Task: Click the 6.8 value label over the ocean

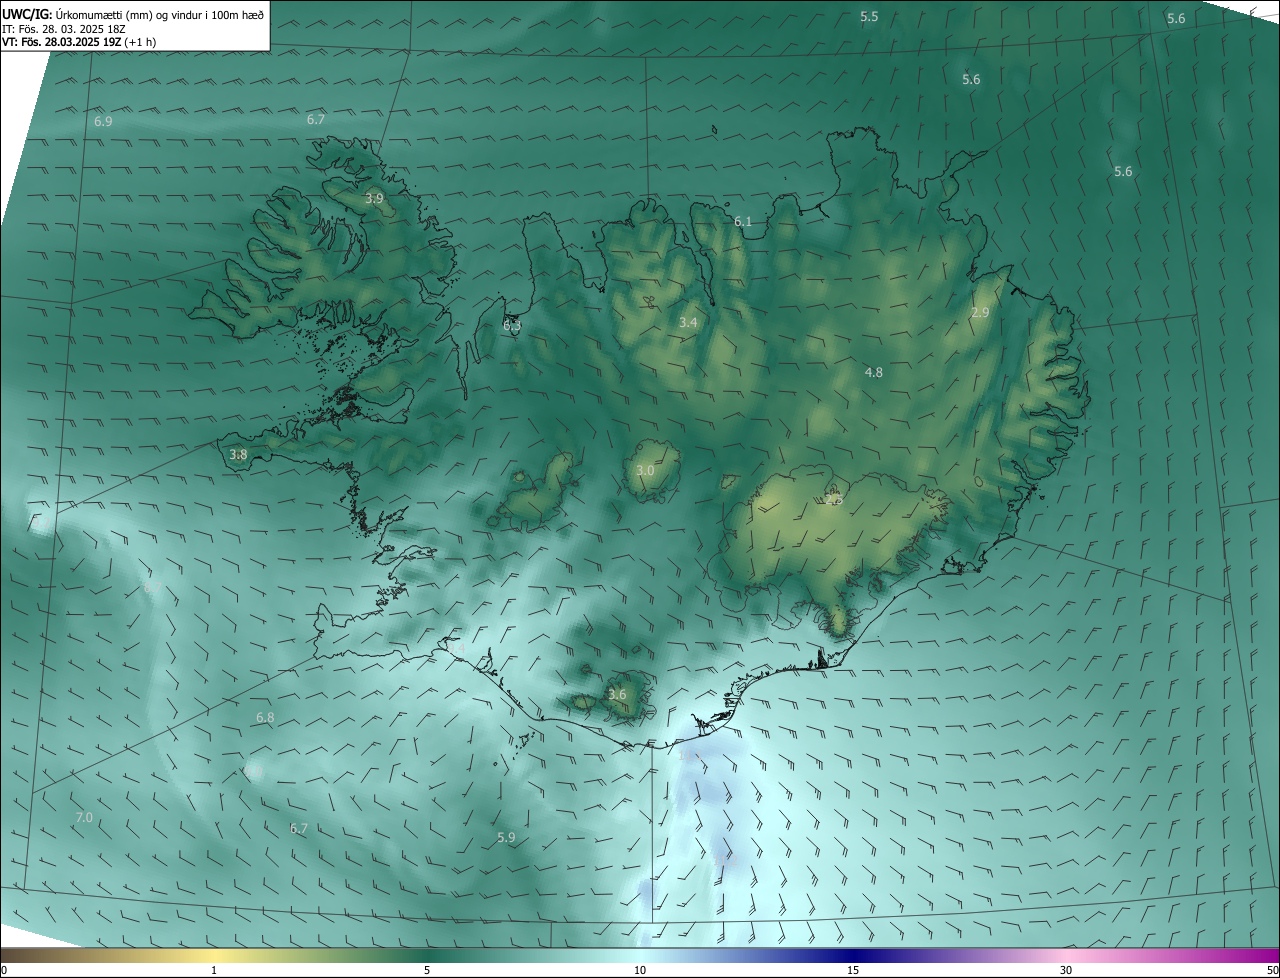Action: (265, 718)
